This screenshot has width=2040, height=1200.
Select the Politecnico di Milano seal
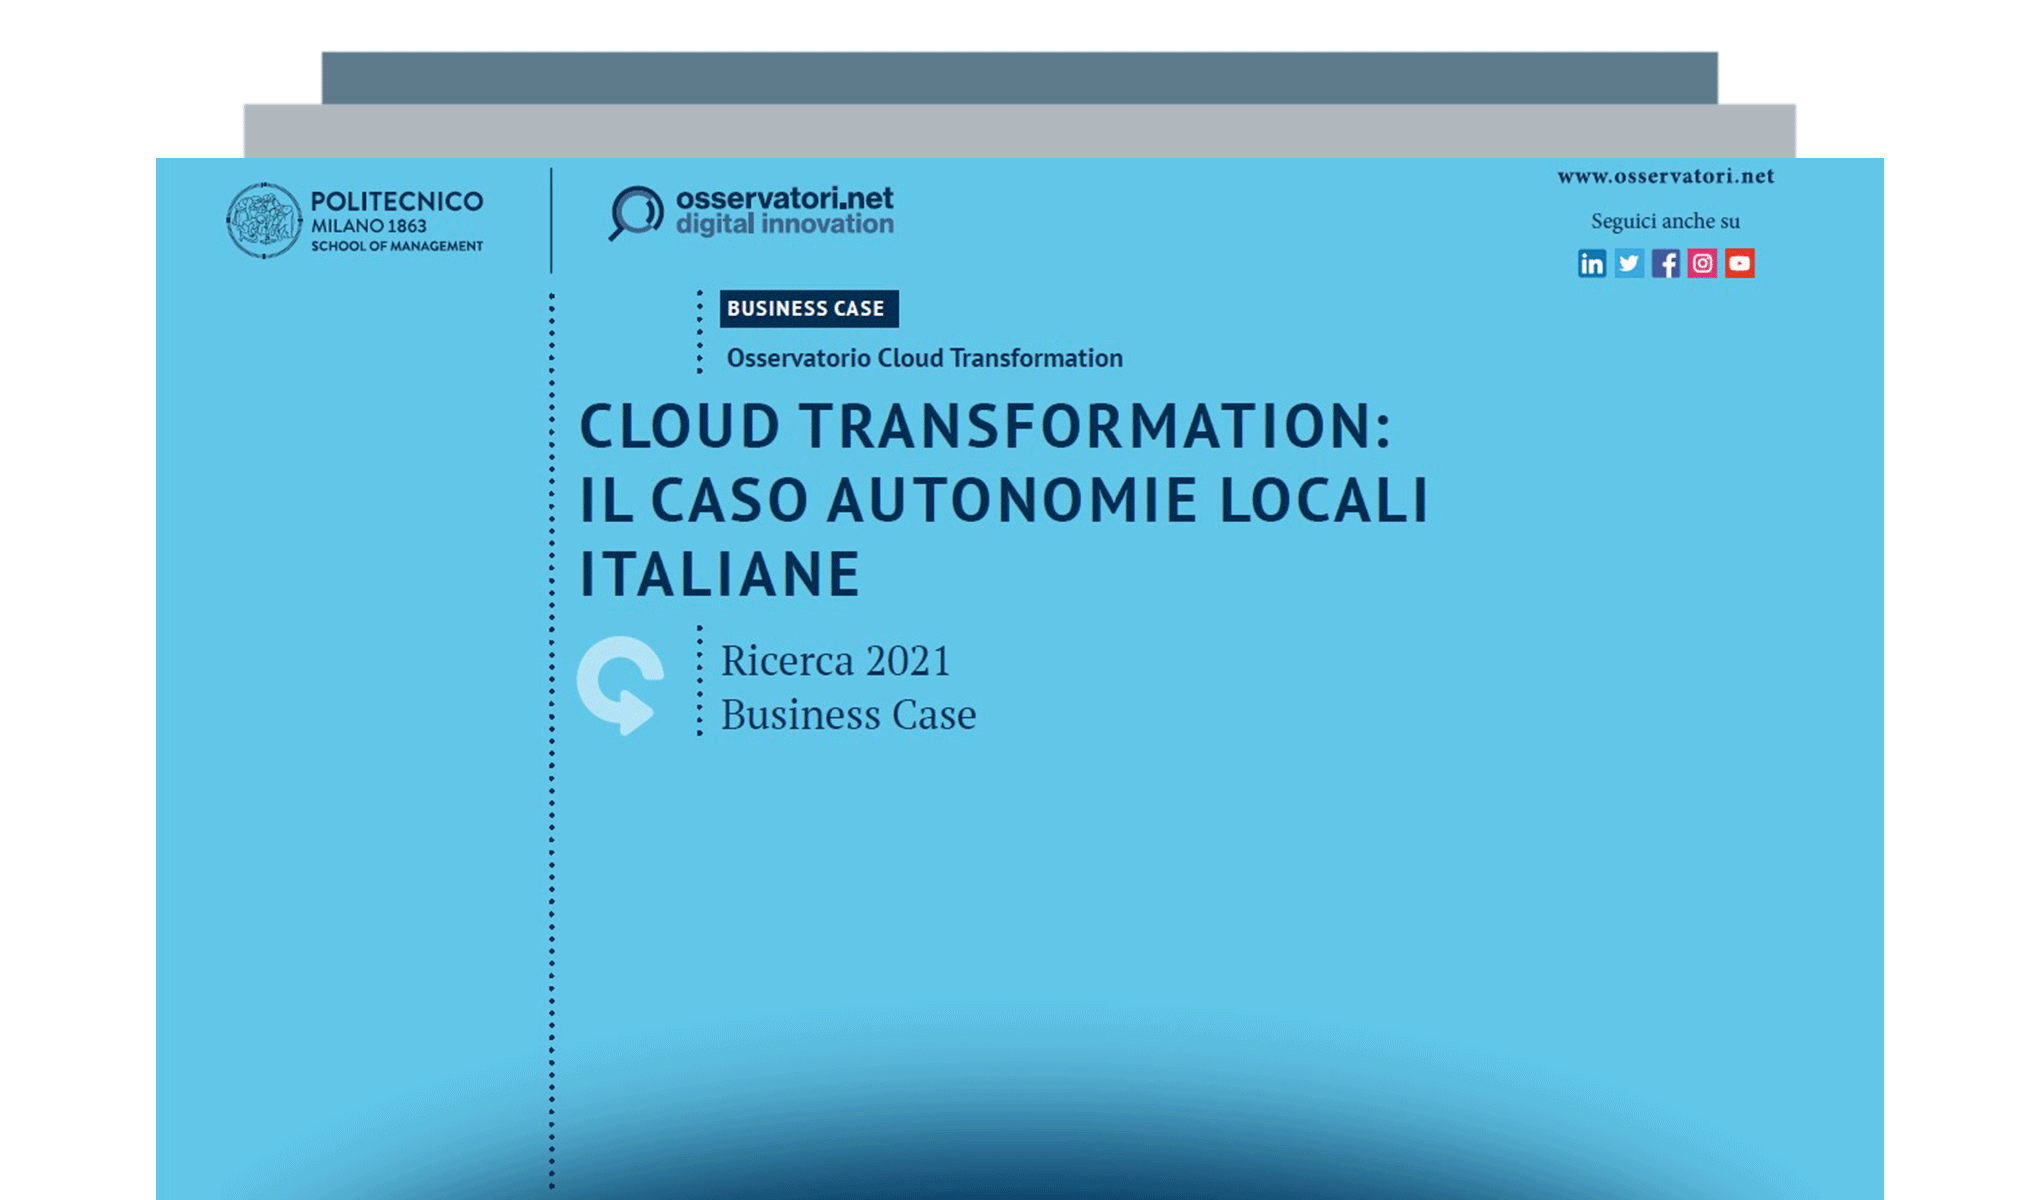(x=264, y=219)
